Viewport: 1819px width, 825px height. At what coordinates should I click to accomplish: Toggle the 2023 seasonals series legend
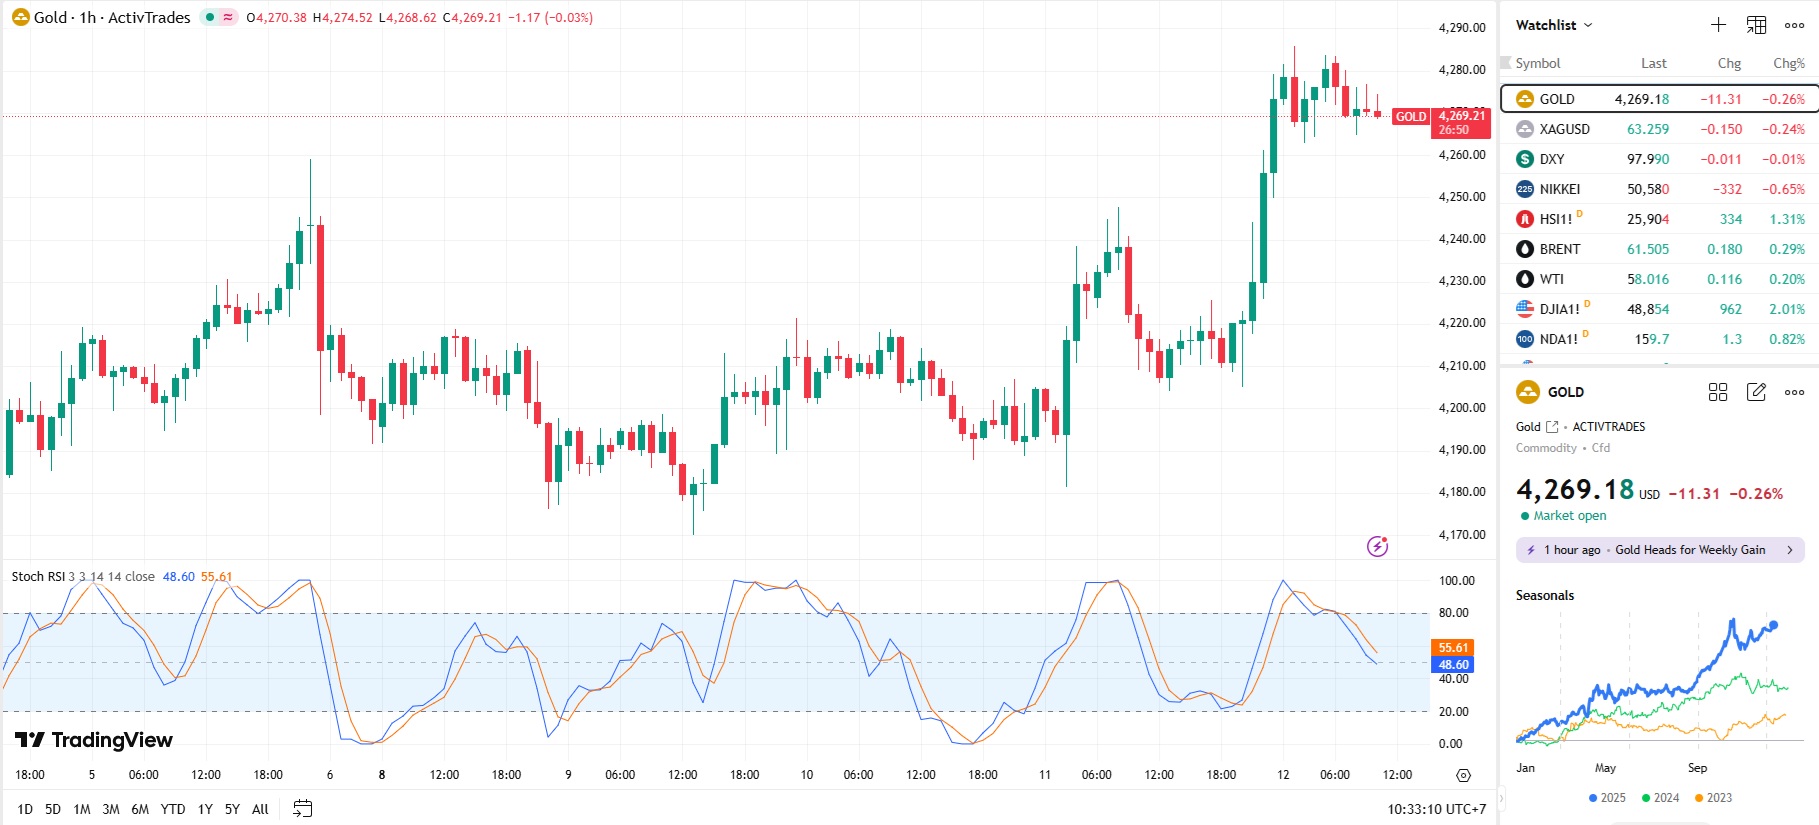1713,798
